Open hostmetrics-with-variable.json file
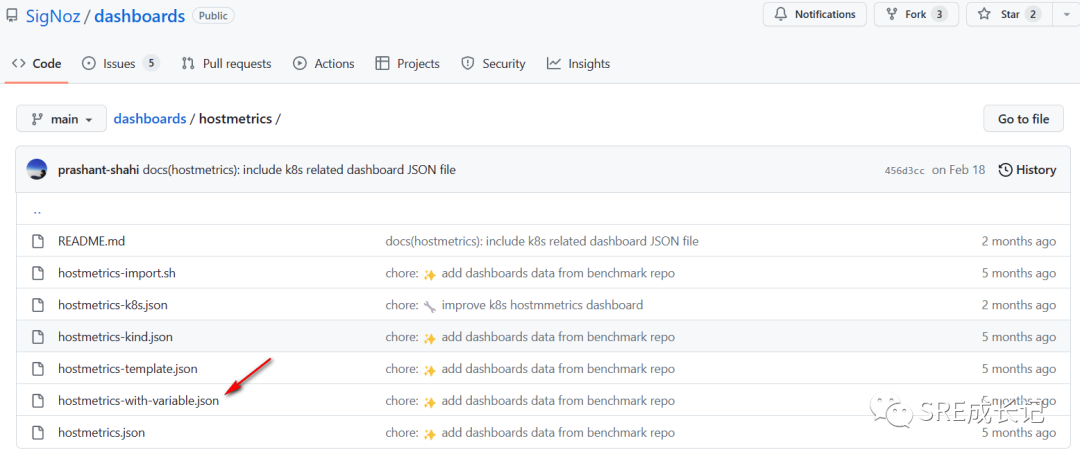This screenshot has width=1080, height=459. pyautogui.click(x=138, y=400)
